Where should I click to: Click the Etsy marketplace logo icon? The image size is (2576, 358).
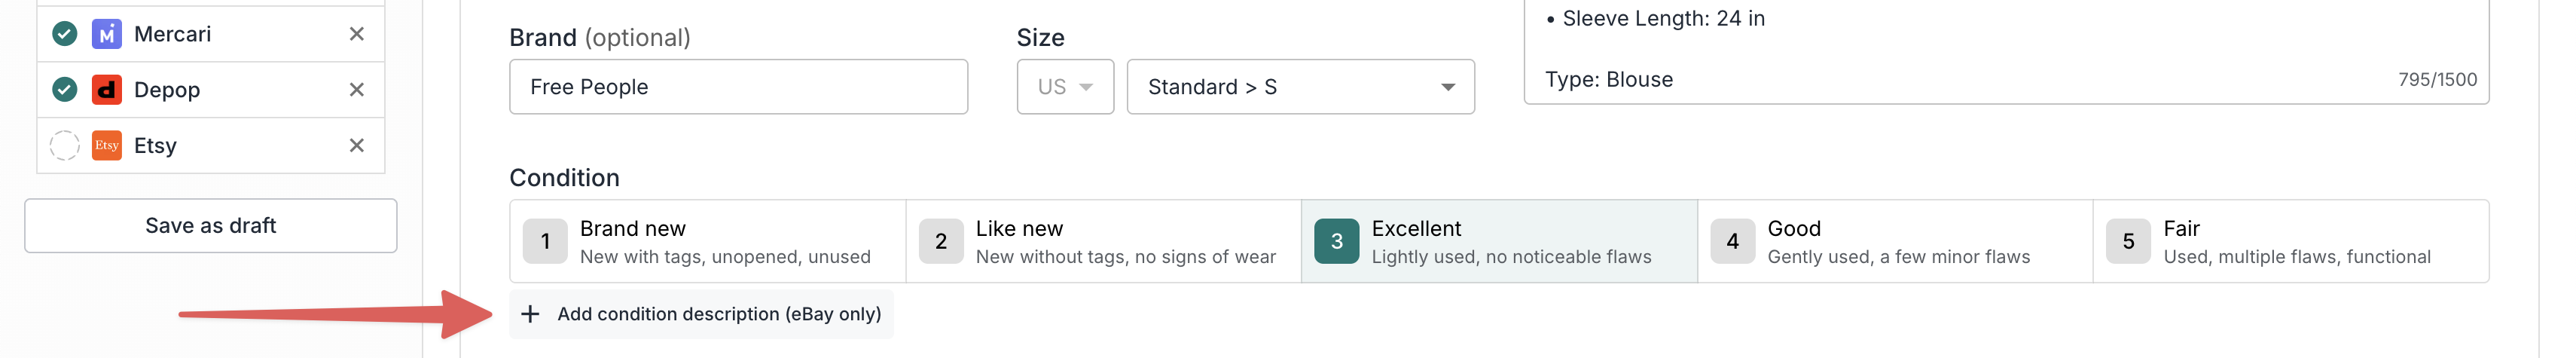[107, 146]
